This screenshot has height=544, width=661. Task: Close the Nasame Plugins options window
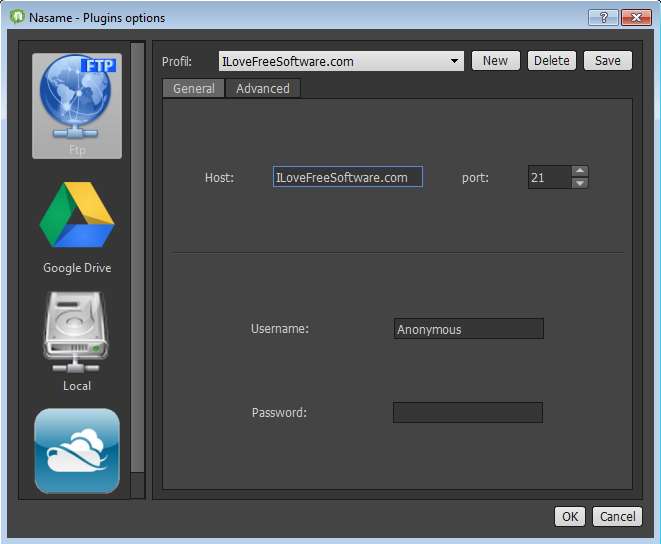636,18
